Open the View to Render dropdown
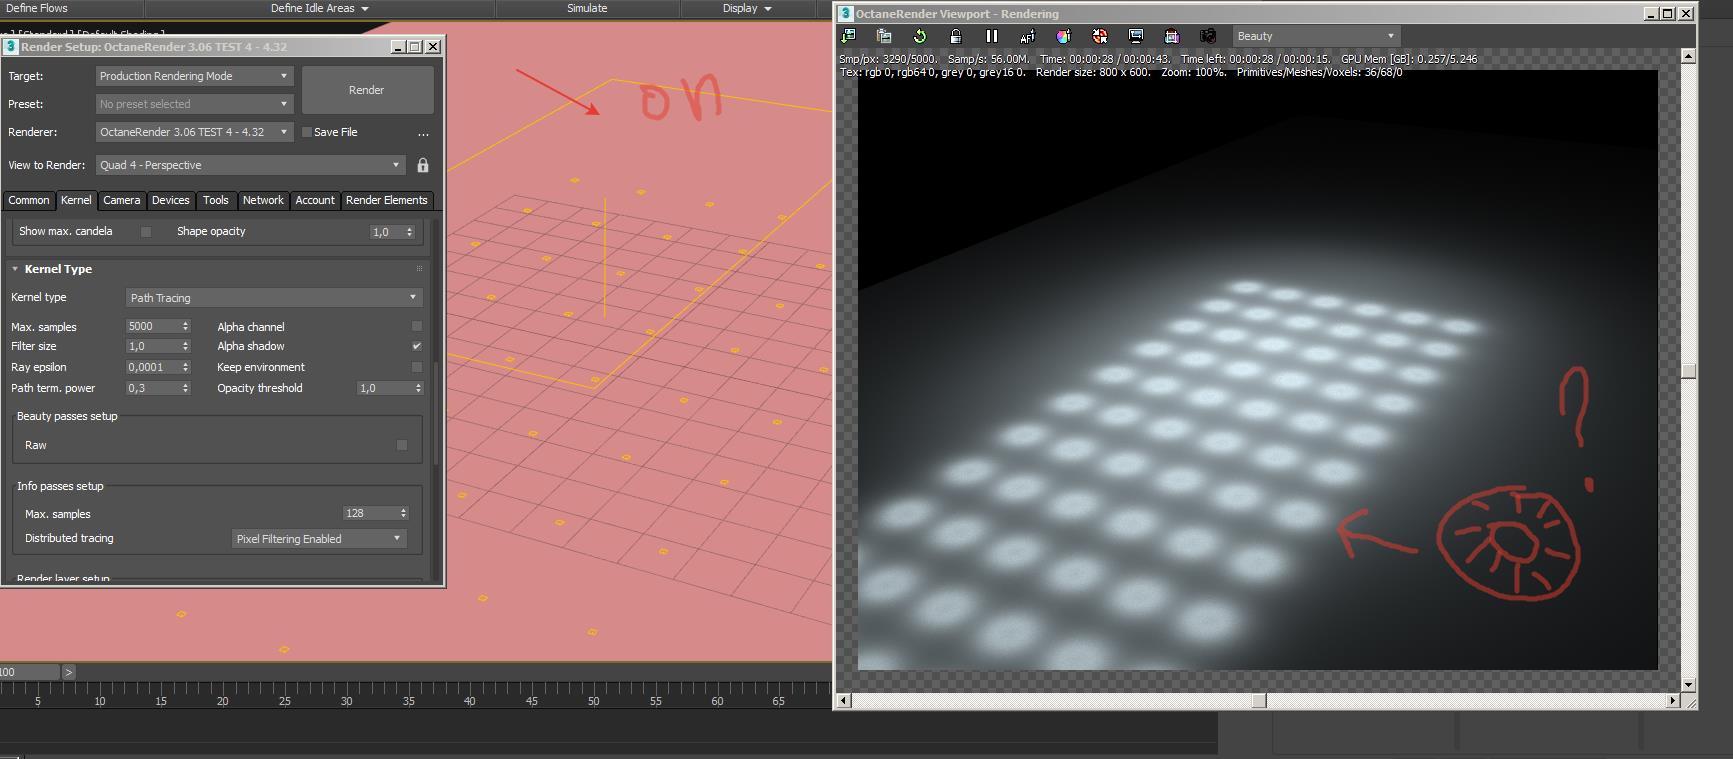The image size is (1733, 759). 250,165
